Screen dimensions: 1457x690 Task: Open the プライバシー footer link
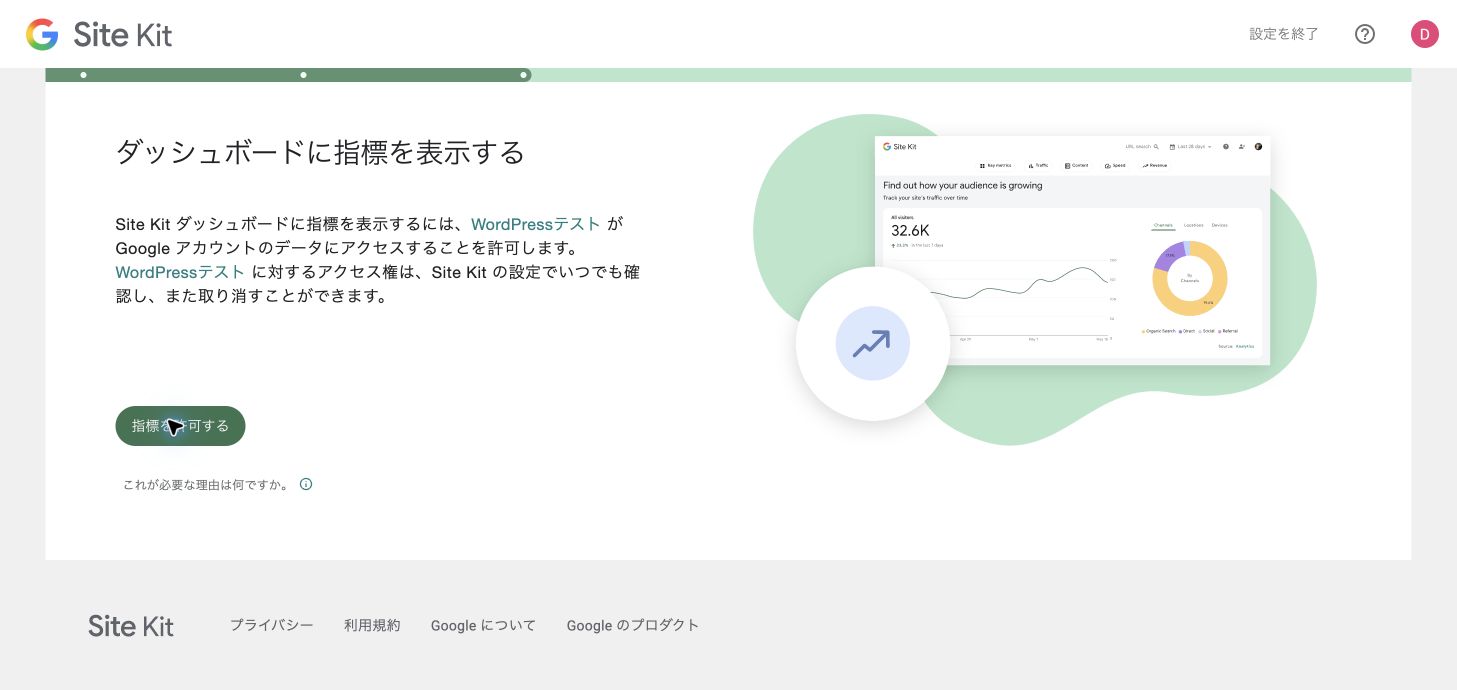(272, 625)
